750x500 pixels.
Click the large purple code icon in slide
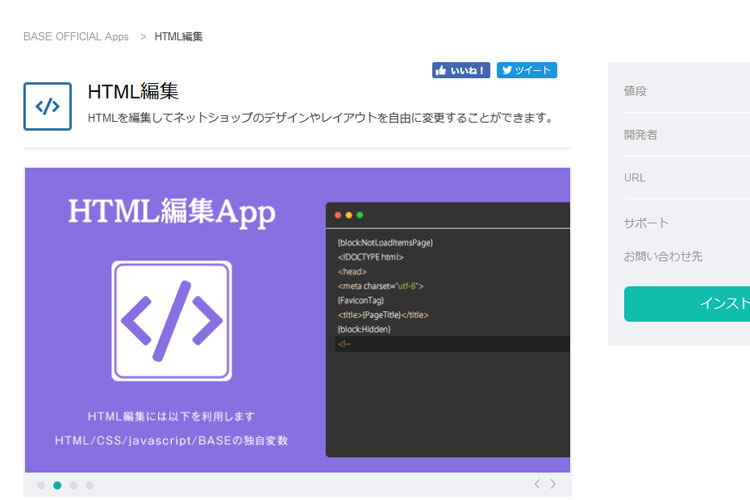tap(171, 320)
